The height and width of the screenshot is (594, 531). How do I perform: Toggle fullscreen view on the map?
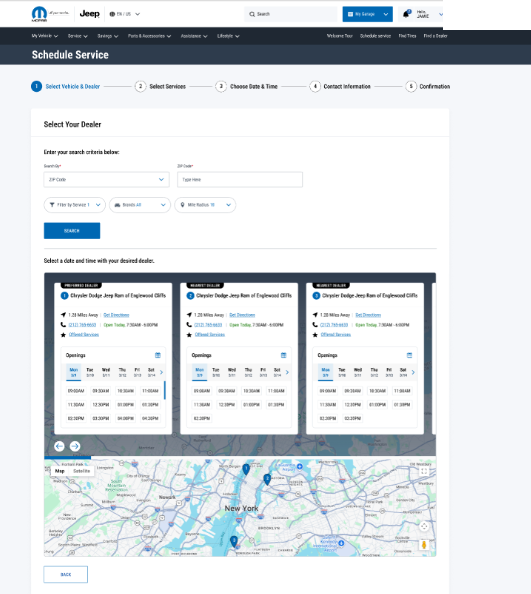(x=424, y=471)
